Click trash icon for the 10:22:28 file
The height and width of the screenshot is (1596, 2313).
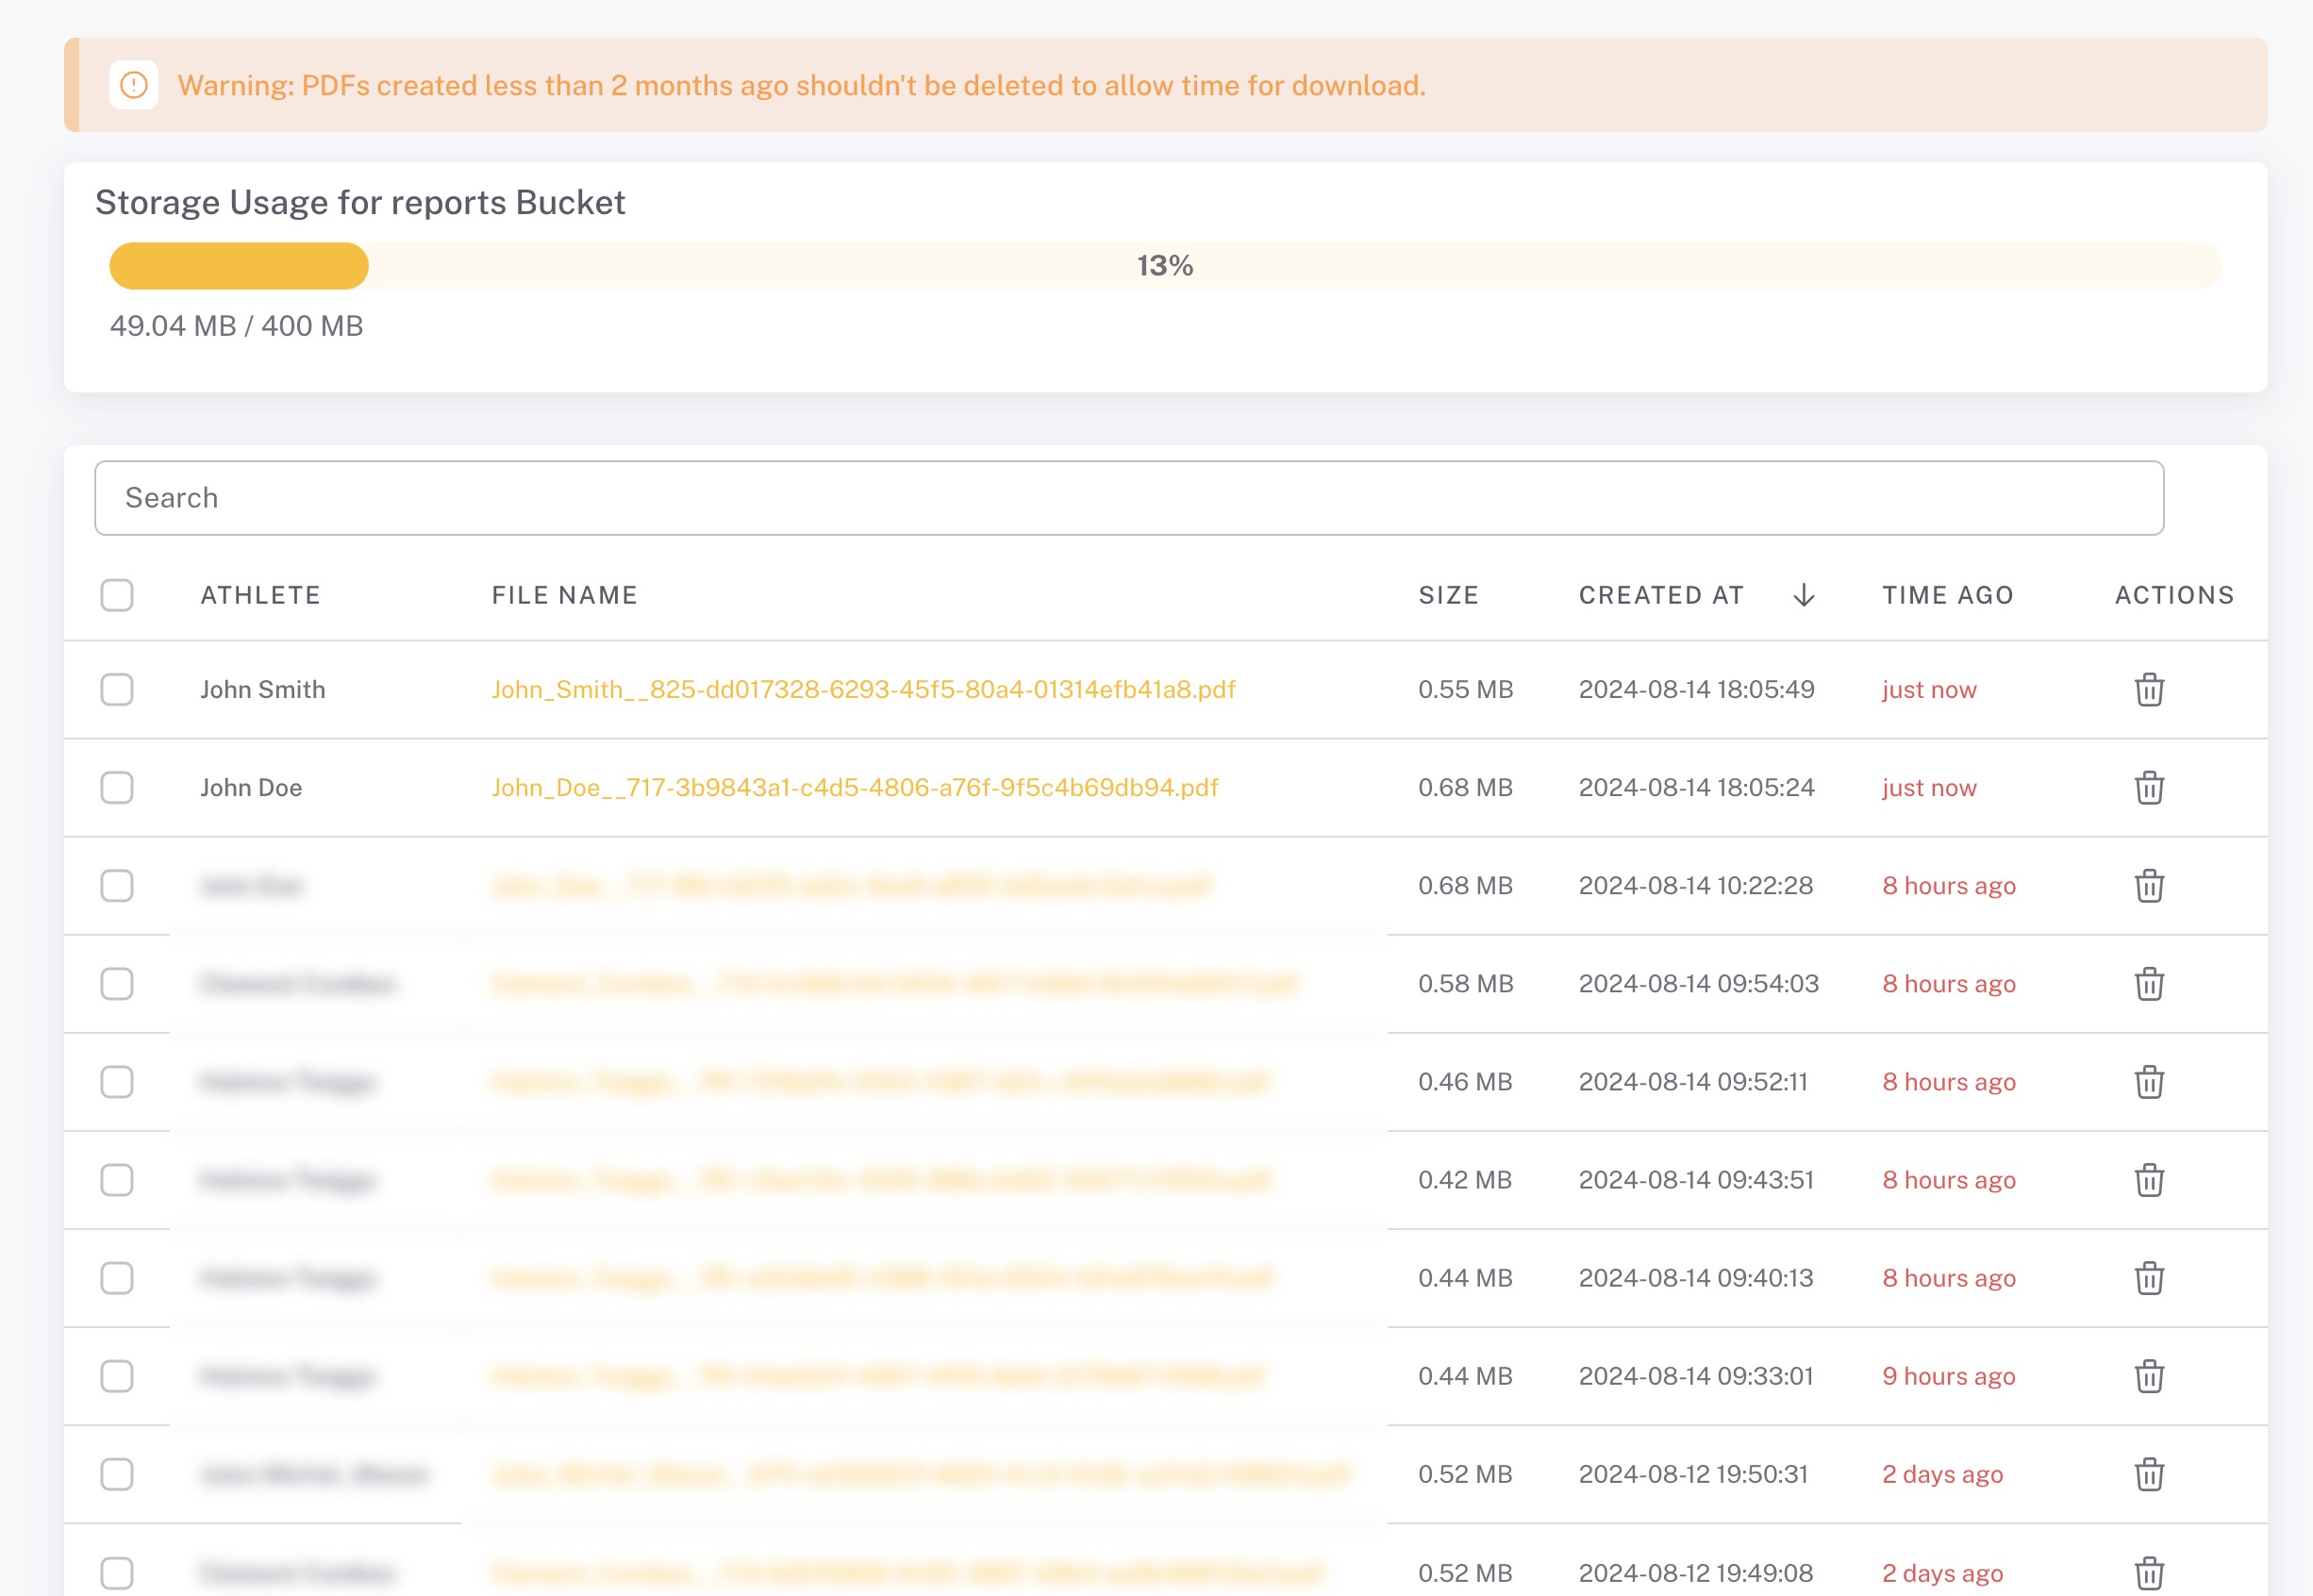[2149, 885]
